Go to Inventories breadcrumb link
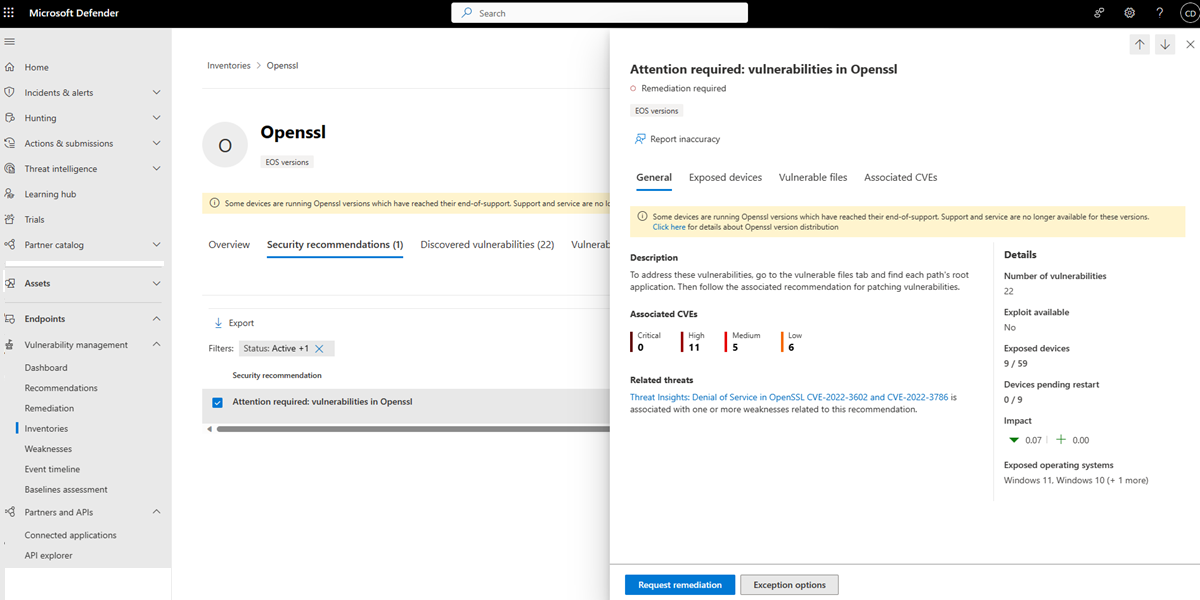This screenshot has width=1200, height=600. (x=229, y=66)
